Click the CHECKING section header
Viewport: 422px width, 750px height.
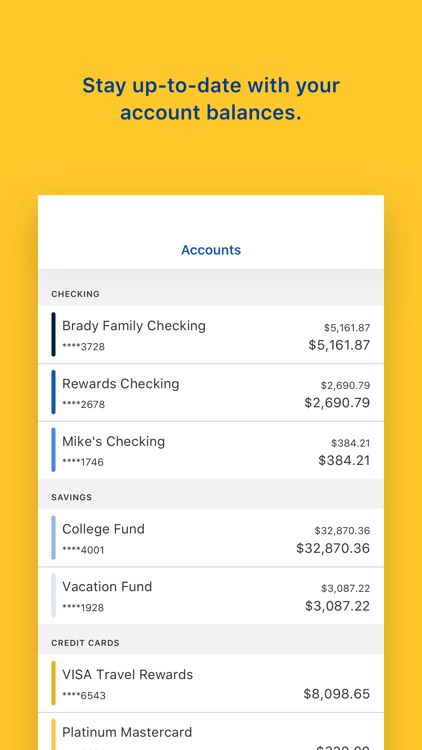(76, 294)
